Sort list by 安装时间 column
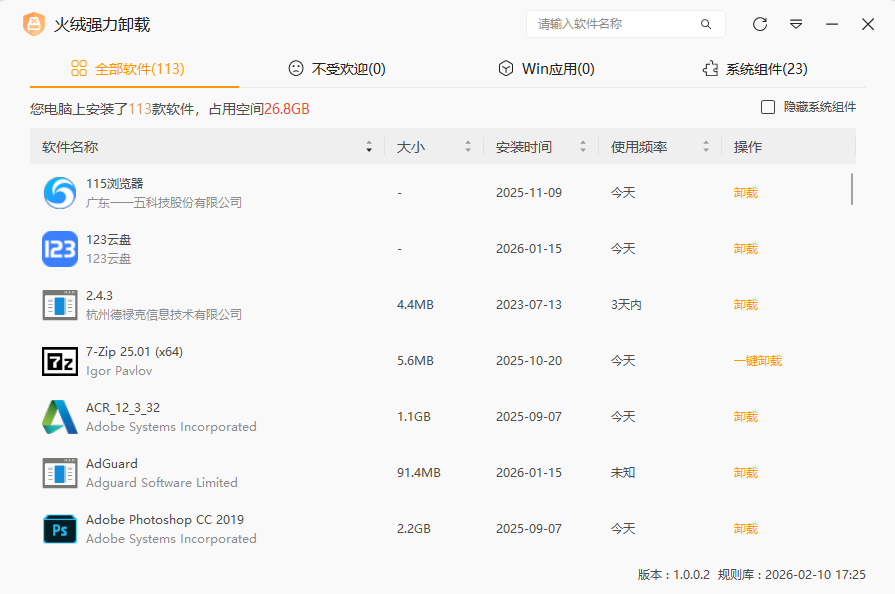Image resolution: width=895 pixels, height=594 pixels. click(x=583, y=147)
